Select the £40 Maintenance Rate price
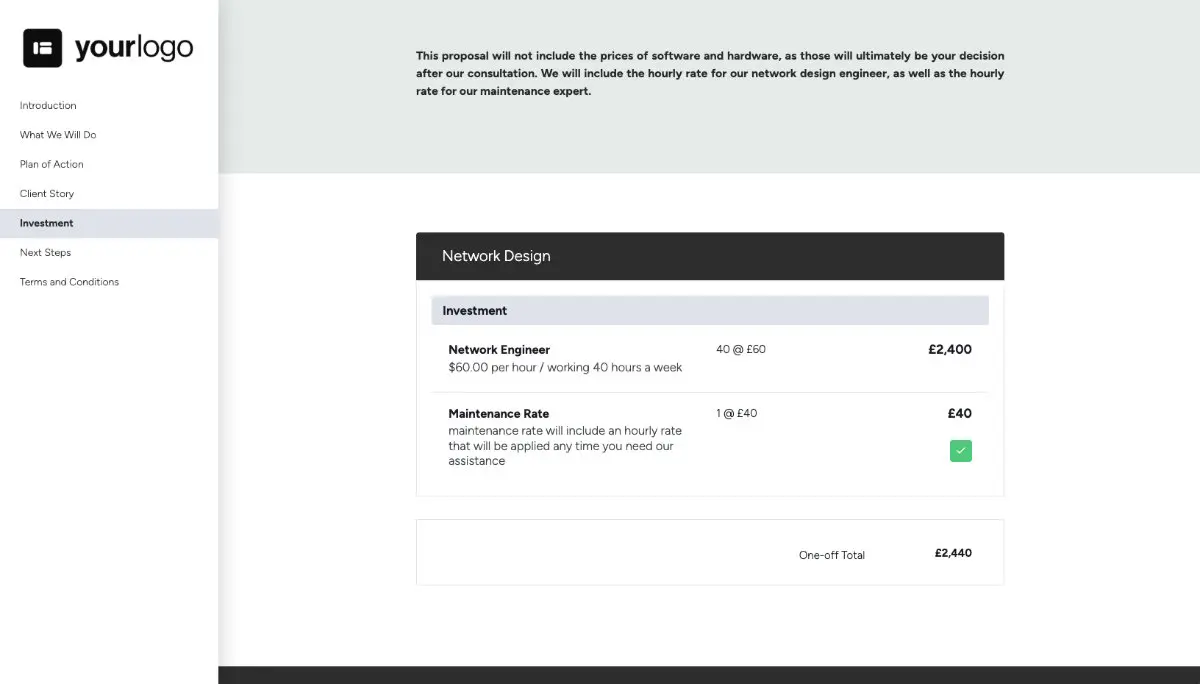This screenshot has width=1200, height=684. (958, 412)
